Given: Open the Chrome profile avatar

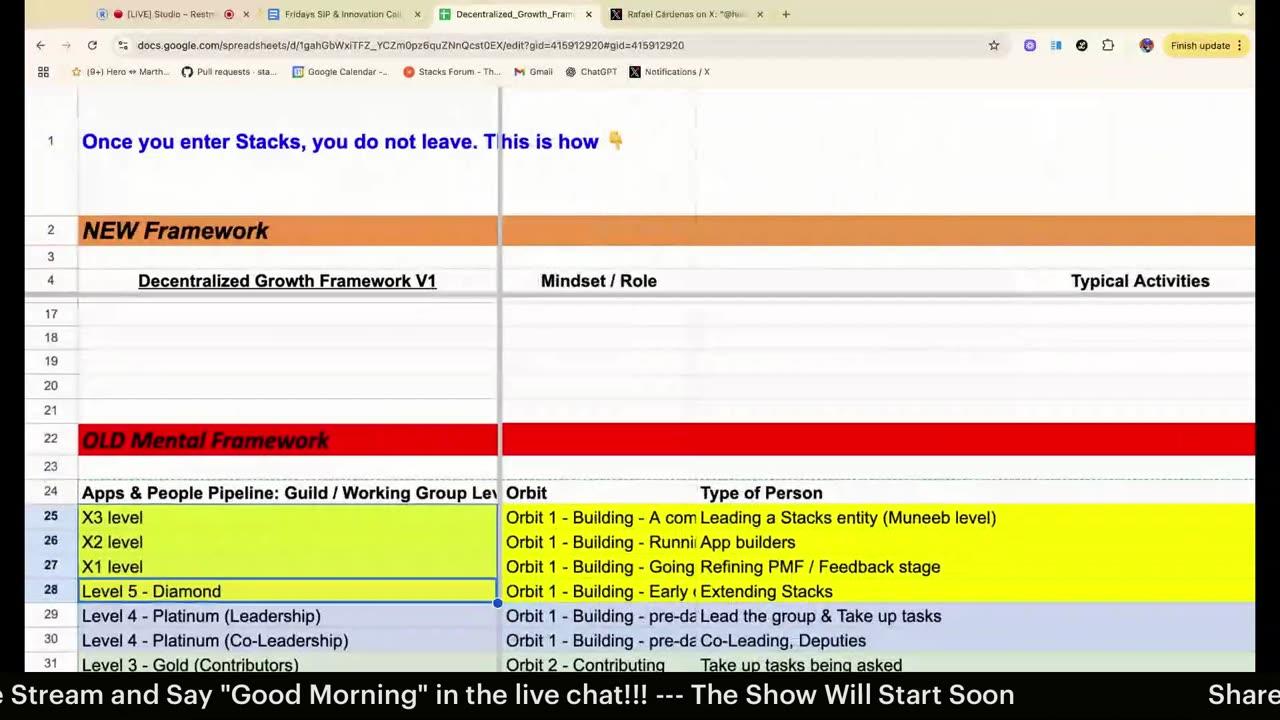Looking at the screenshot, I should 1147,45.
